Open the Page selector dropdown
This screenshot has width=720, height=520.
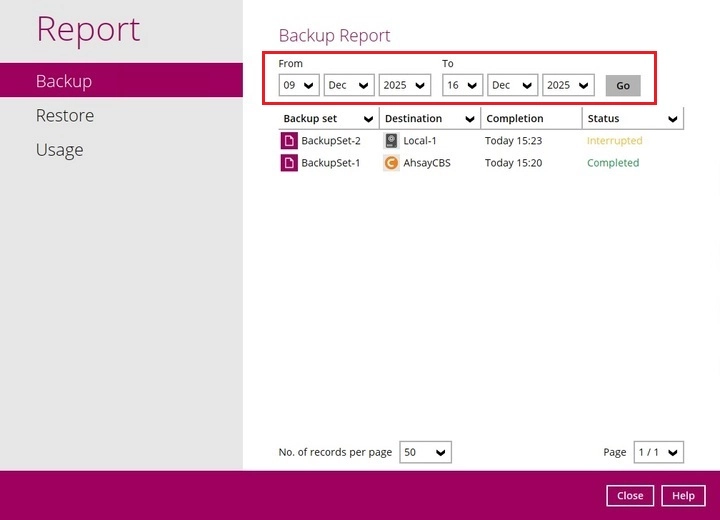tap(659, 453)
